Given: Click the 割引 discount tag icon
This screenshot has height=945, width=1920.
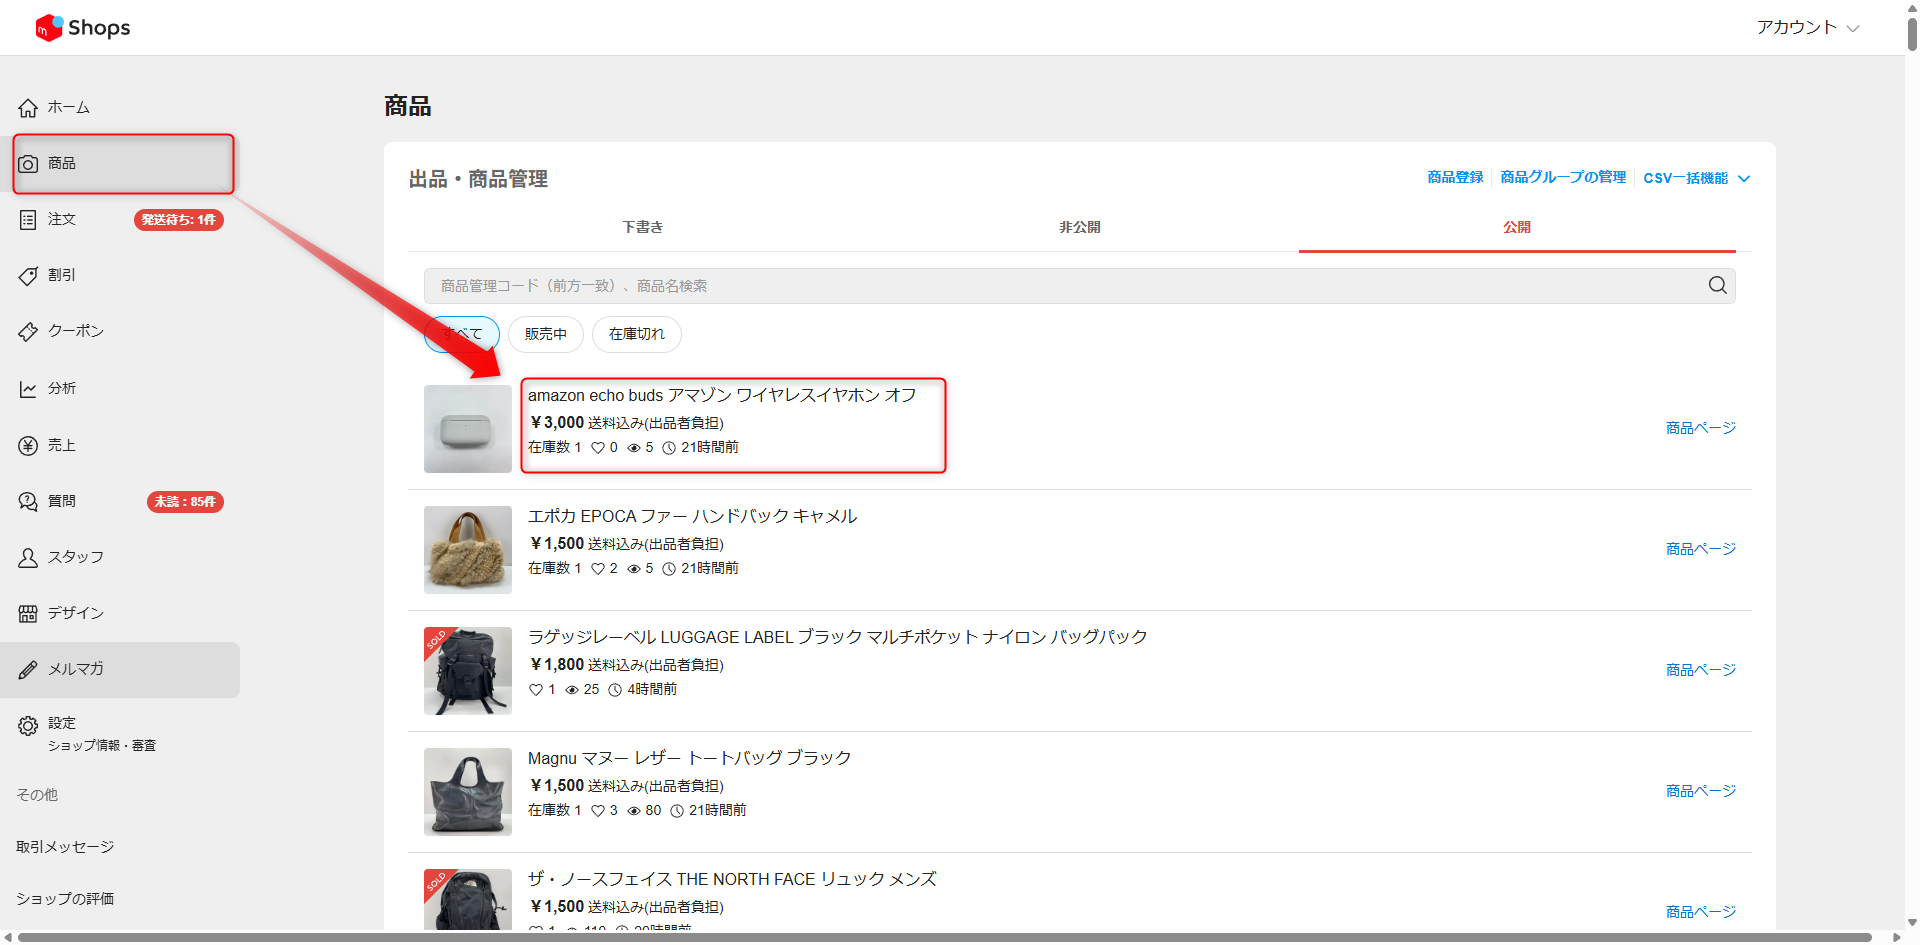Looking at the screenshot, I should point(28,276).
